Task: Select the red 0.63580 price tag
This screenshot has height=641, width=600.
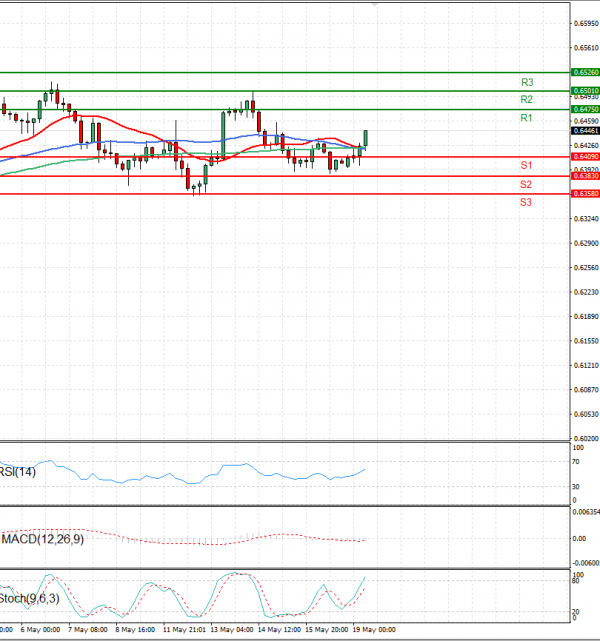Action: click(x=586, y=193)
